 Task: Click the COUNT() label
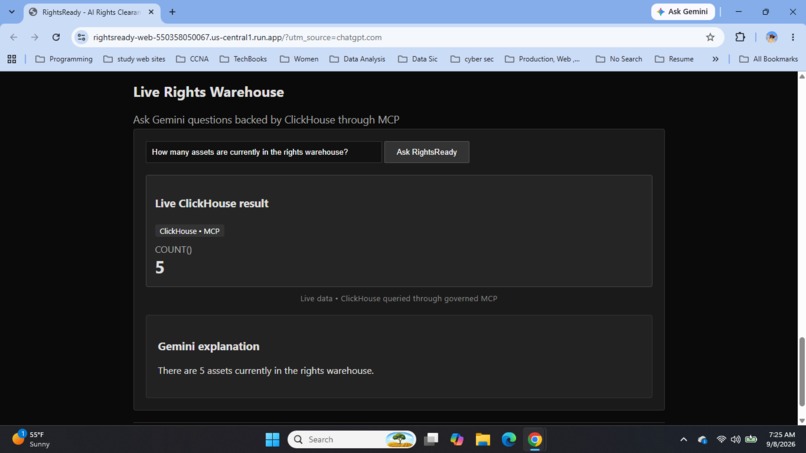coord(173,250)
